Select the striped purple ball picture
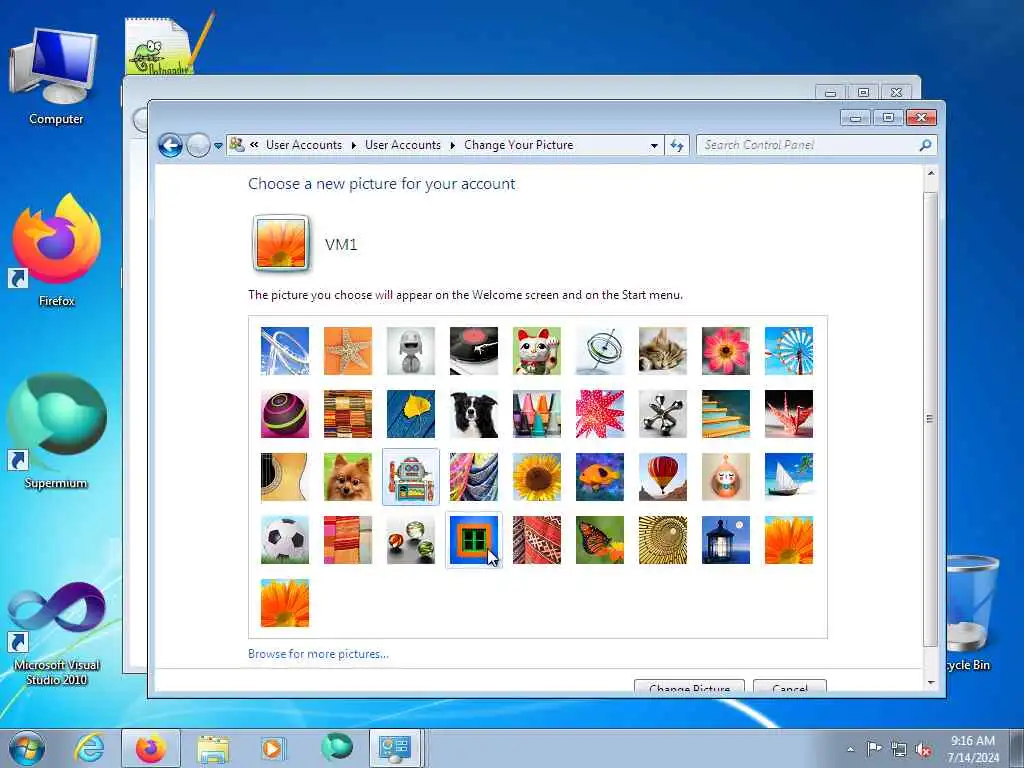Image resolution: width=1024 pixels, height=768 pixels. click(285, 414)
